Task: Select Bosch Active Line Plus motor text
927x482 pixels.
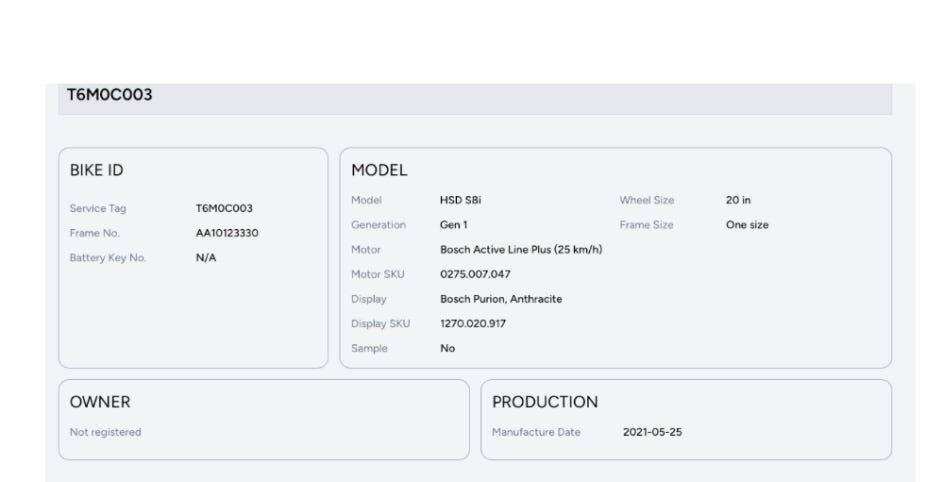Action: point(521,249)
